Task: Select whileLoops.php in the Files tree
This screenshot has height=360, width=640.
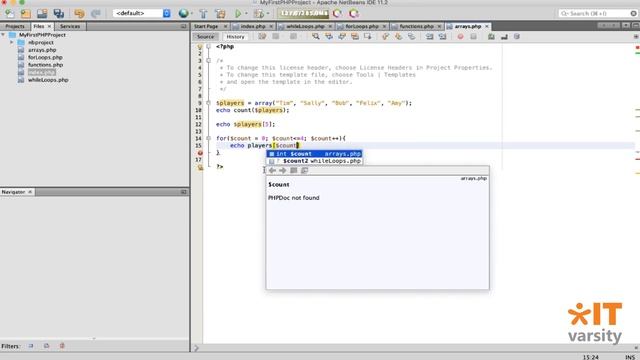Action: [48, 80]
